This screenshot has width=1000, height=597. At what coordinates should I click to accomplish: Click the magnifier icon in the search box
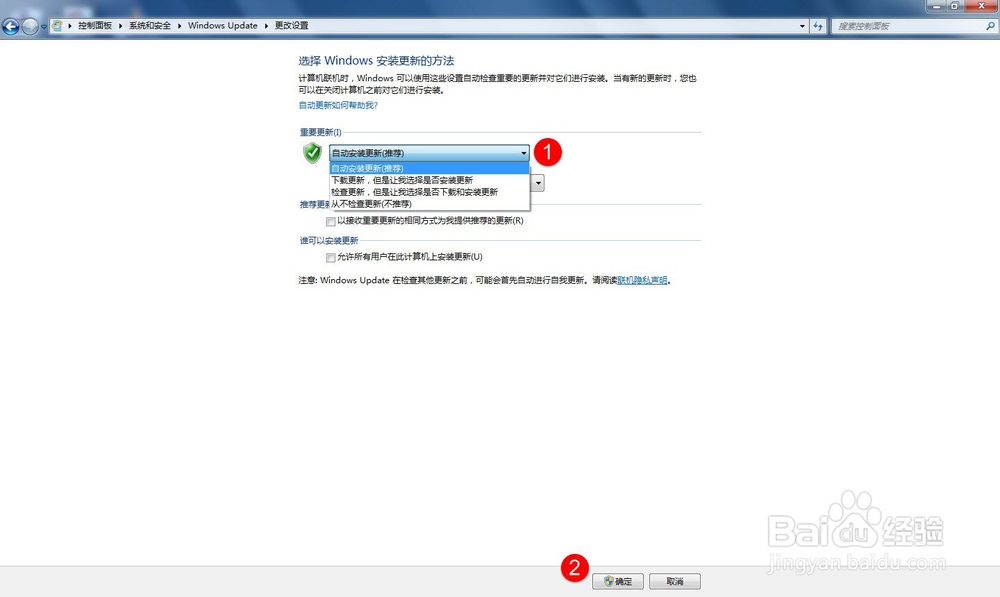click(x=990, y=26)
